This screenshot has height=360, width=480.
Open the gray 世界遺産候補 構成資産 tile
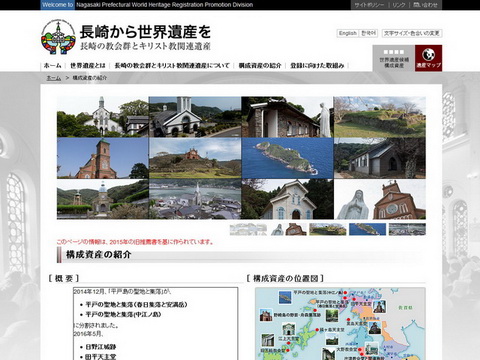click(x=394, y=58)
